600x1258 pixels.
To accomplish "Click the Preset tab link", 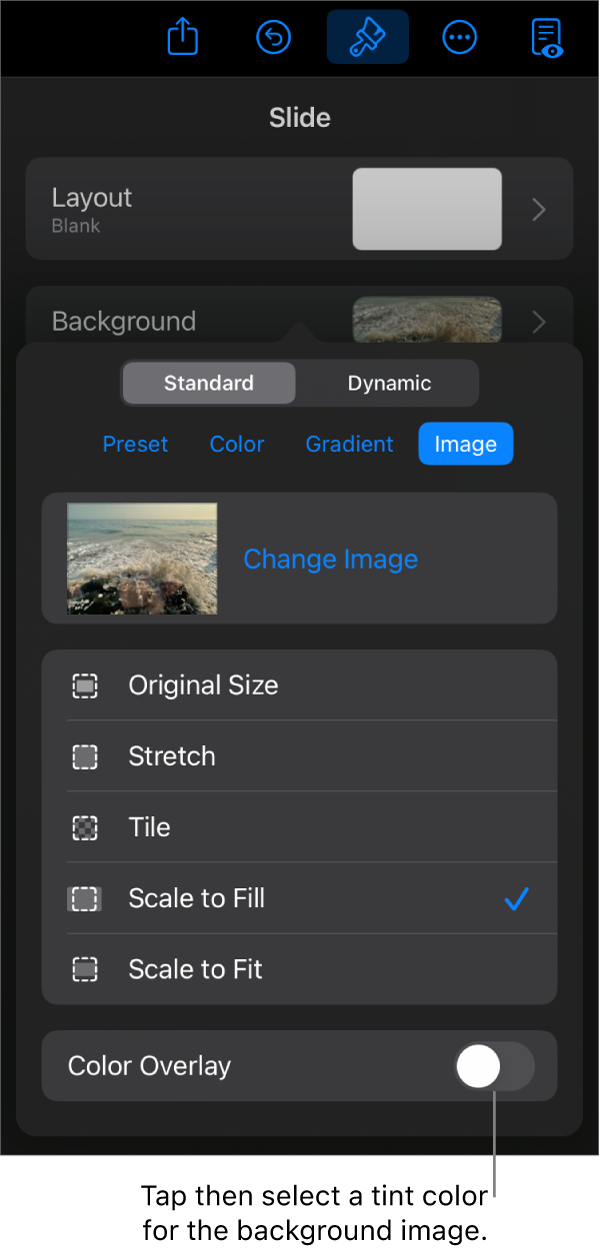I will [x=135, y=444].
